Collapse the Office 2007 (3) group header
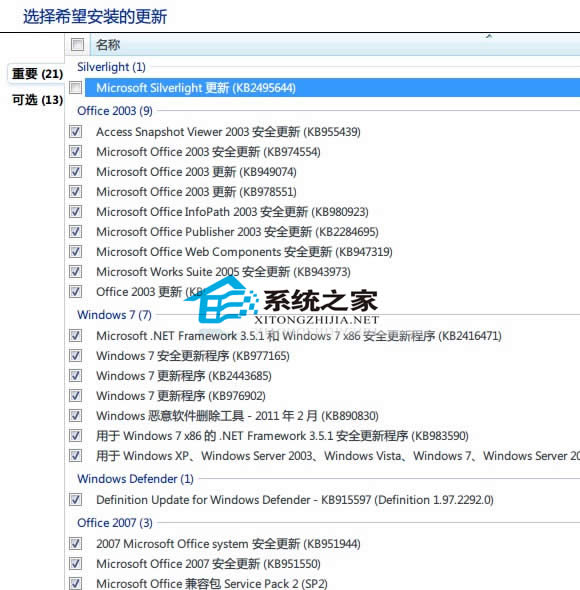 (115, 523)
